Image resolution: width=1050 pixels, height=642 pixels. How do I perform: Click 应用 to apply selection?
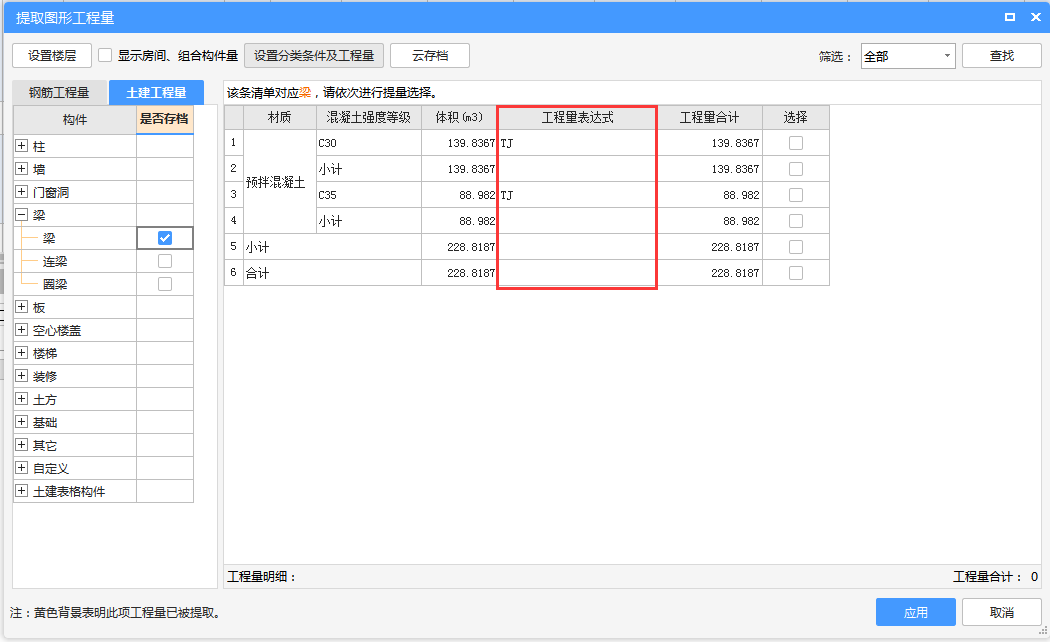click(915, 612)
